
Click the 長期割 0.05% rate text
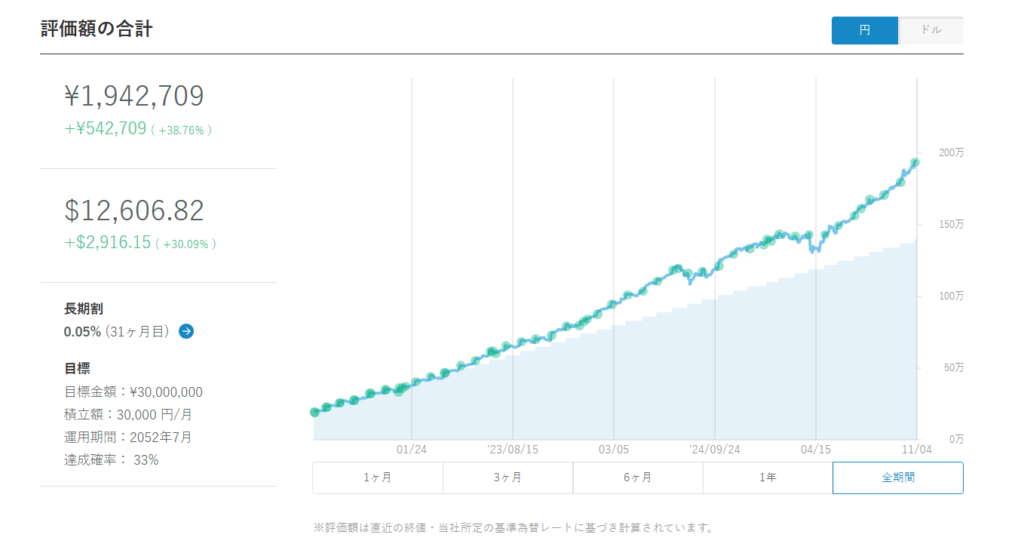[x=83, y=331]
